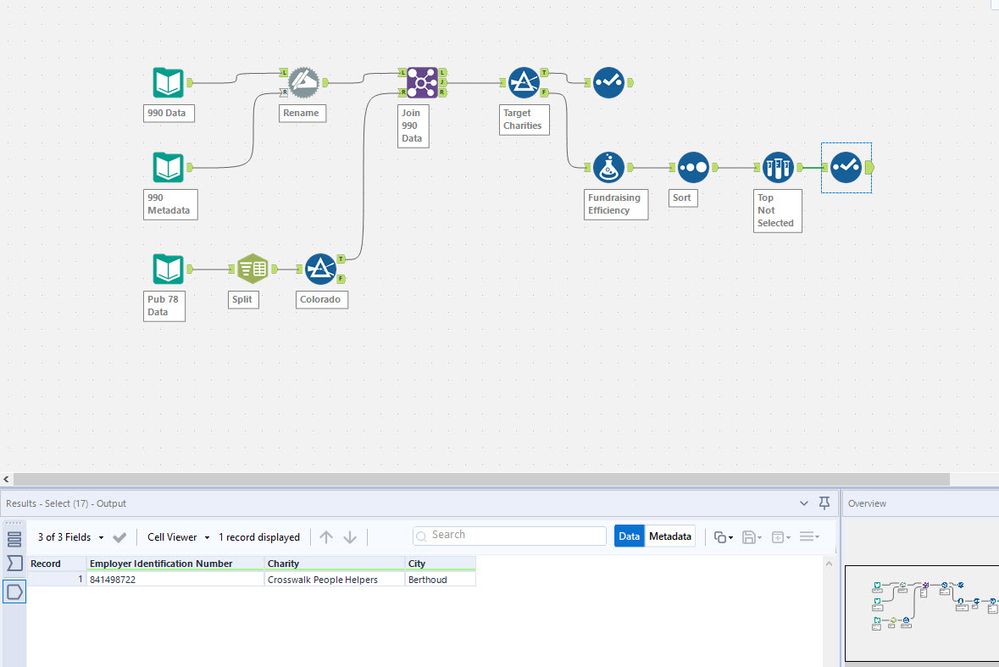Show the input anchor data in Results

[14, 563]
